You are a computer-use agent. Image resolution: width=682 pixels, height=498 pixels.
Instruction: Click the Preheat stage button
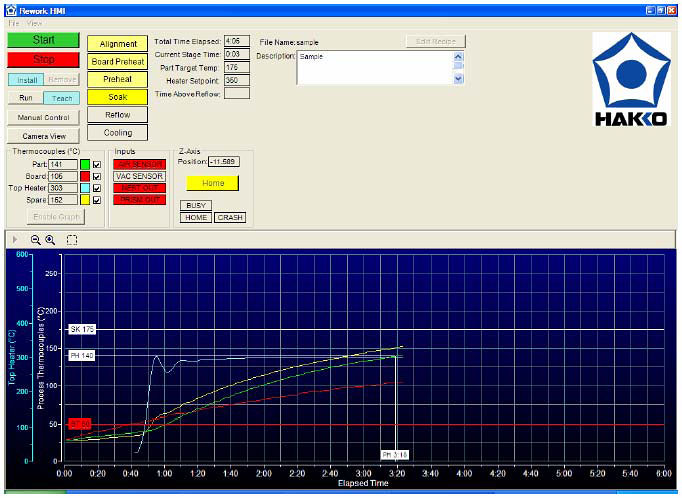click(x=117, y=79)
